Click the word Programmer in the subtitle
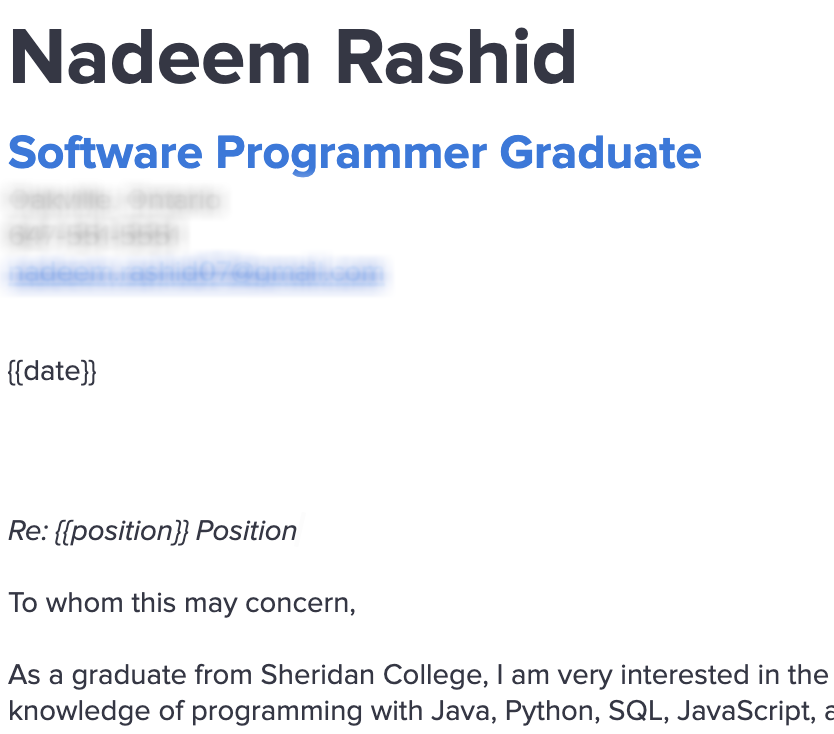 352,154
